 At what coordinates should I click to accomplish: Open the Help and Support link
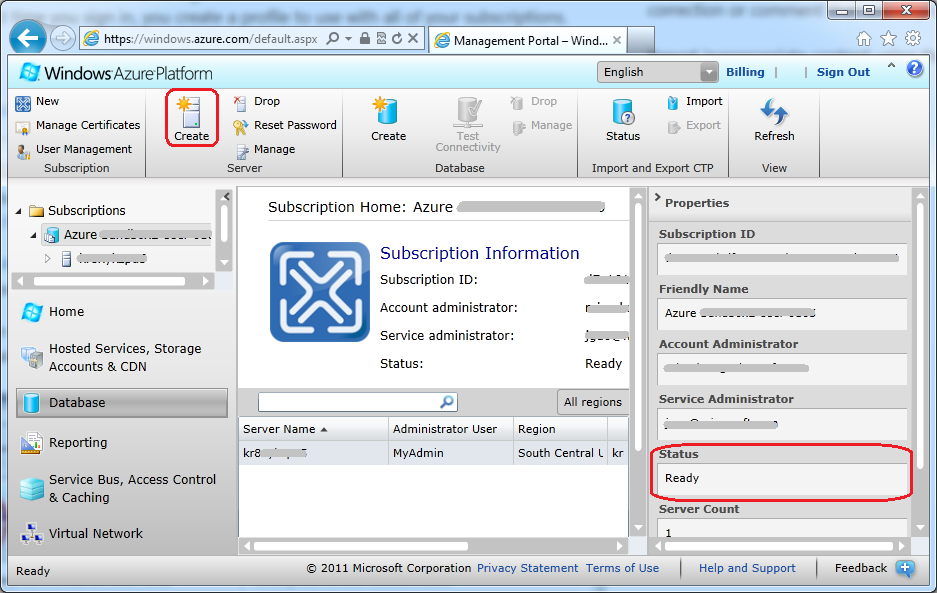tap(747, 568)
